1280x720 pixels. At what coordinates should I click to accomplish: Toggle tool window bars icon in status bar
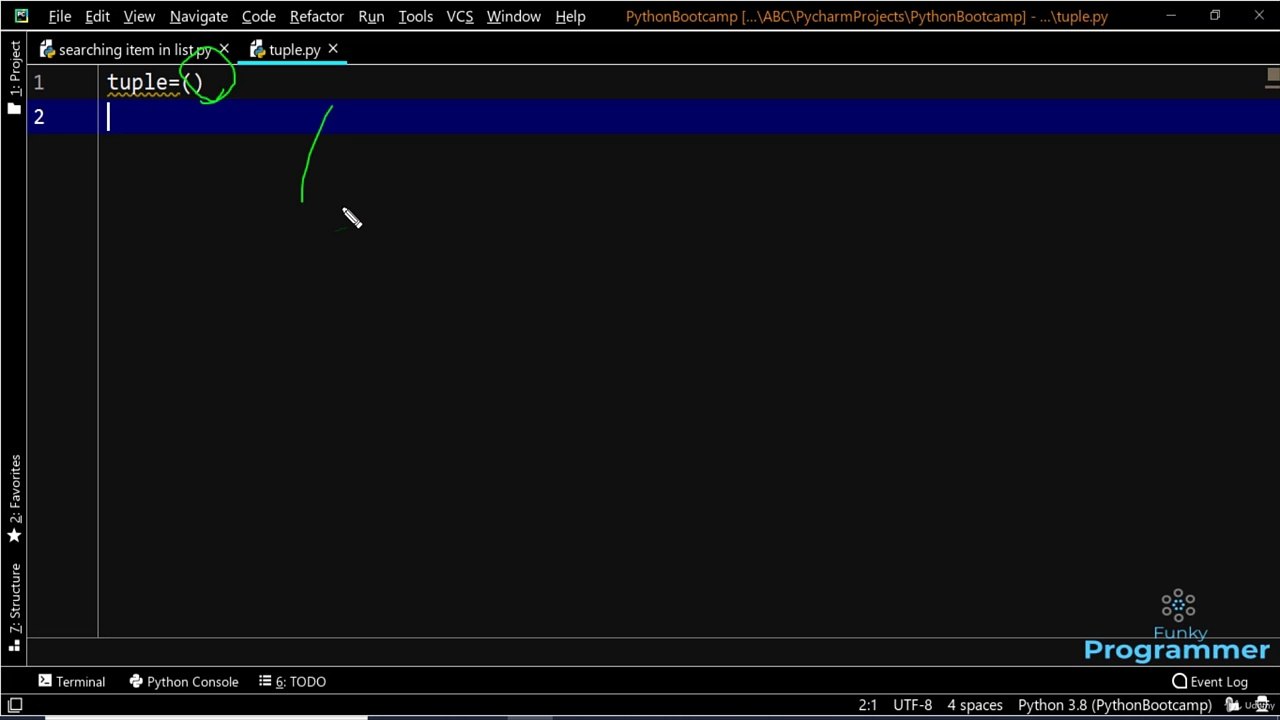pos(15,706)
